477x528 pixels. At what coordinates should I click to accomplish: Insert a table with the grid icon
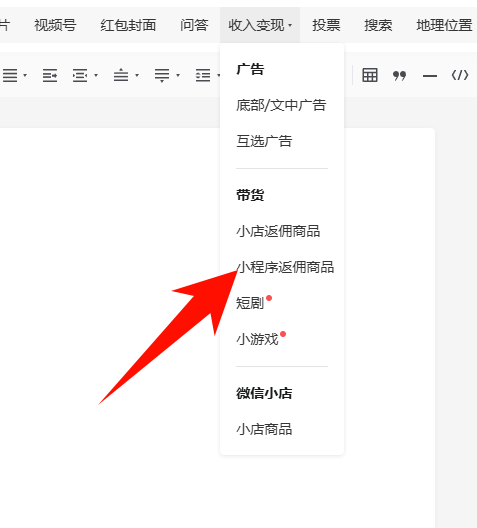tap(370, 75)
